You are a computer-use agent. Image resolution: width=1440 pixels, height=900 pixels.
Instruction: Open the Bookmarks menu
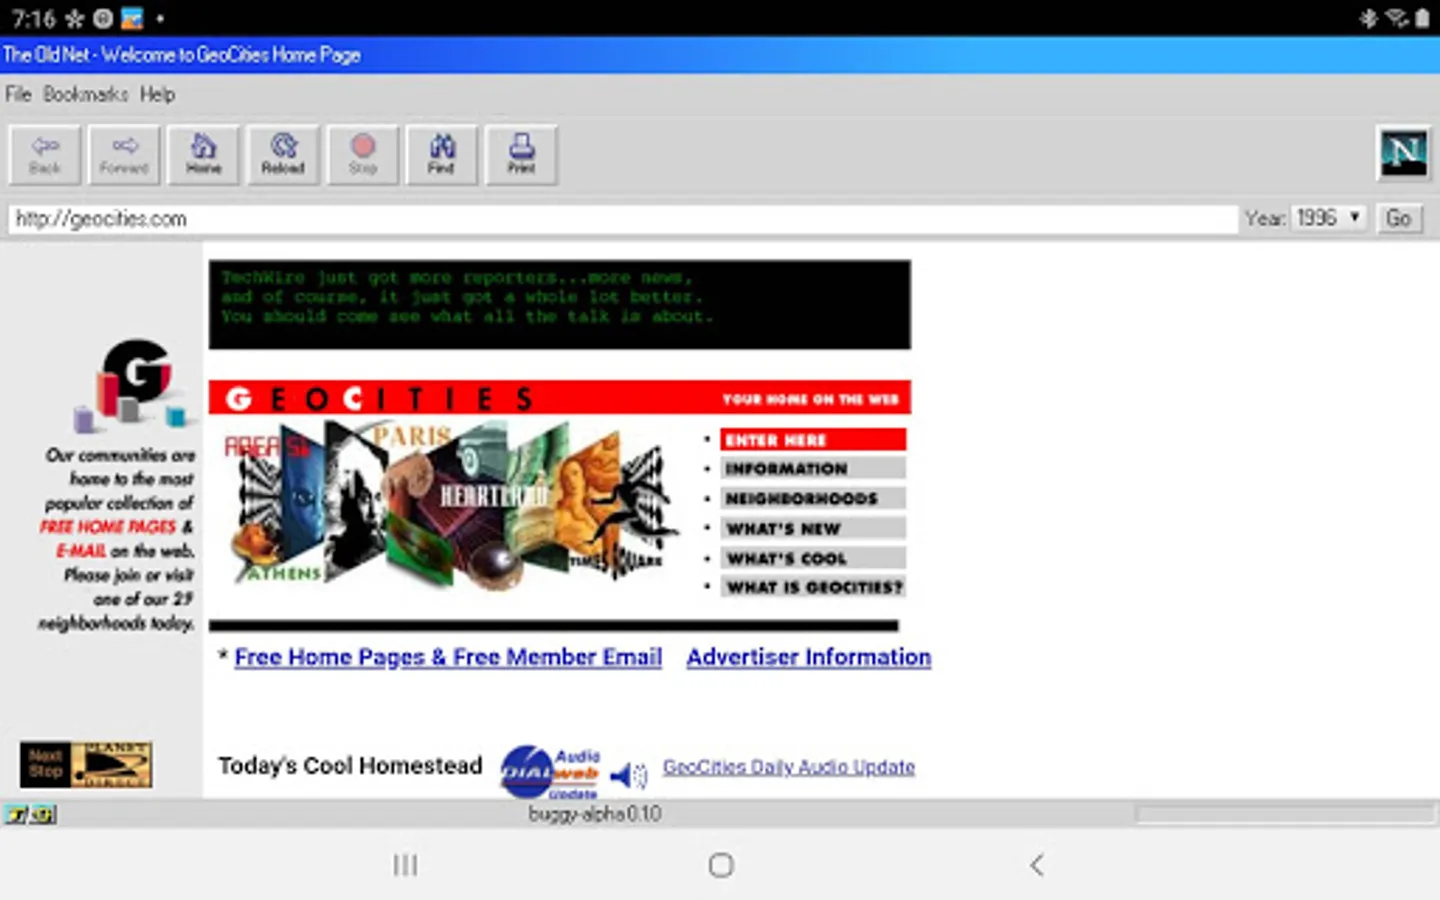[85, 94]
